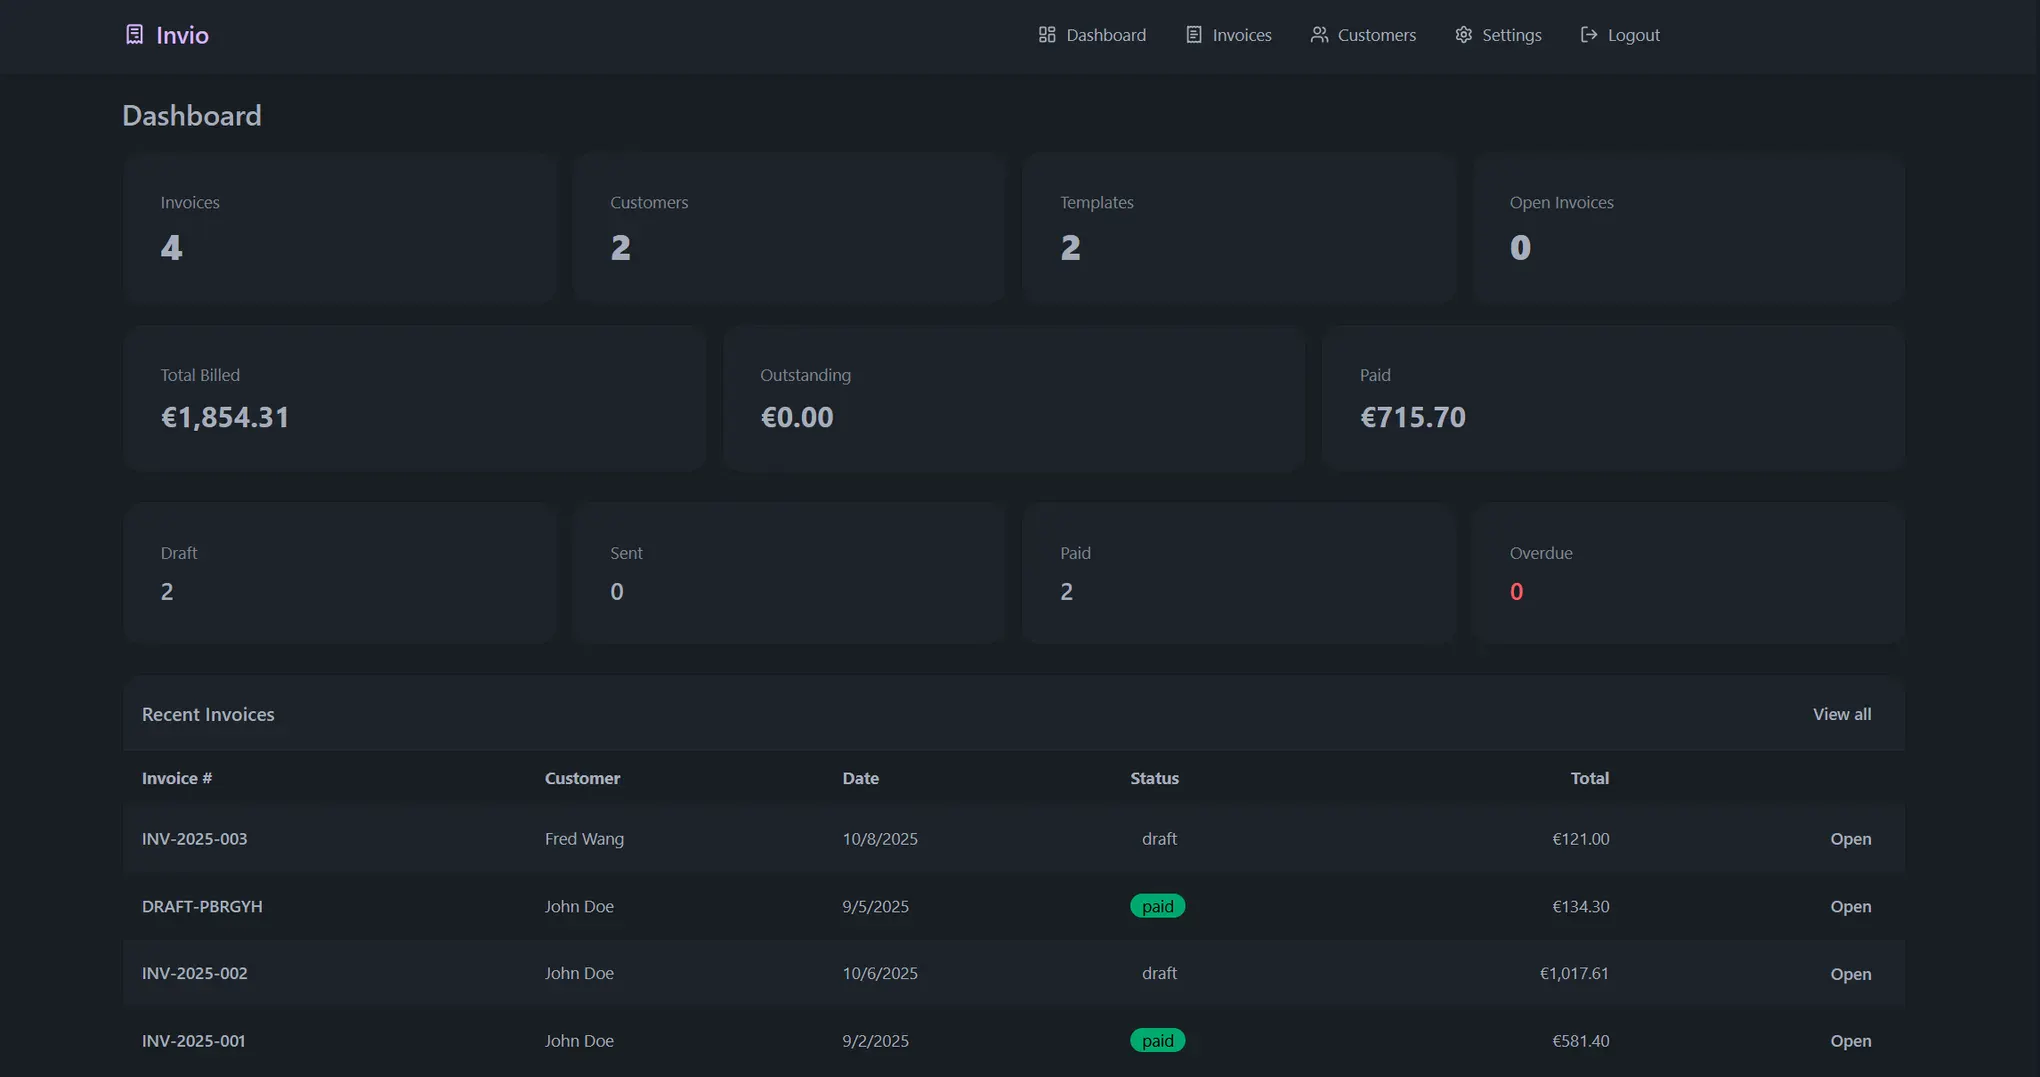Click the Sent status count card

click(789, 573)
